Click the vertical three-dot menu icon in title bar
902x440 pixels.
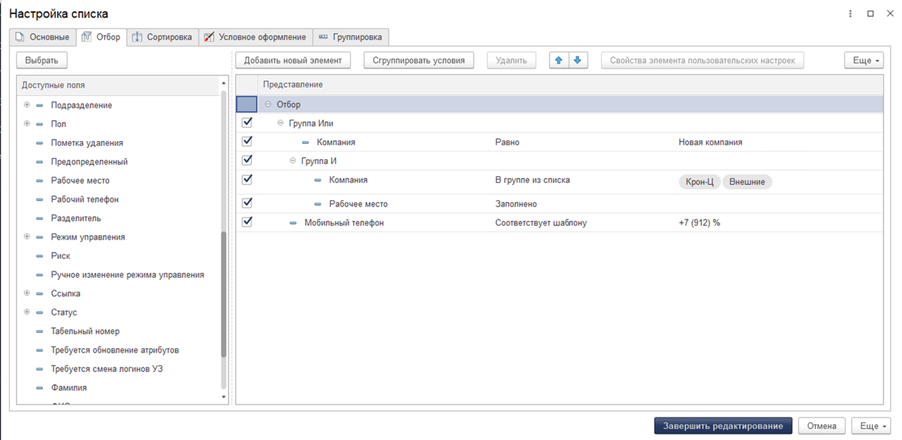(851, 14)
